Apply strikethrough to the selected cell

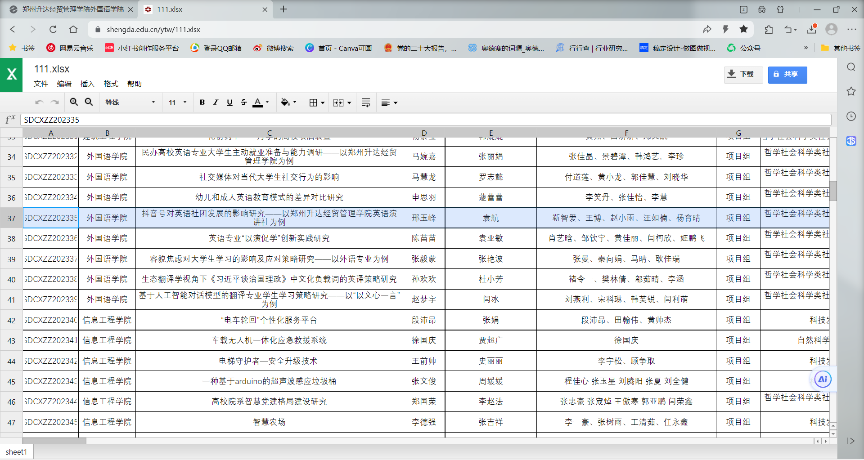click(242, 102)
